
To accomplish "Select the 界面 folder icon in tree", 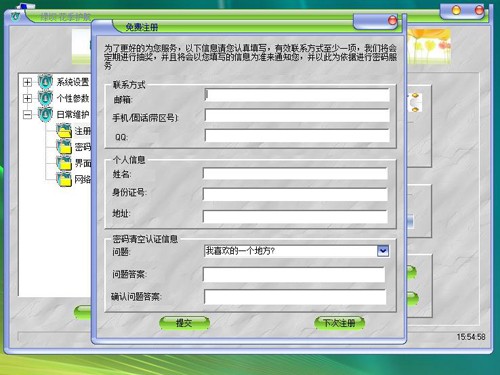I will pos(64,163).
